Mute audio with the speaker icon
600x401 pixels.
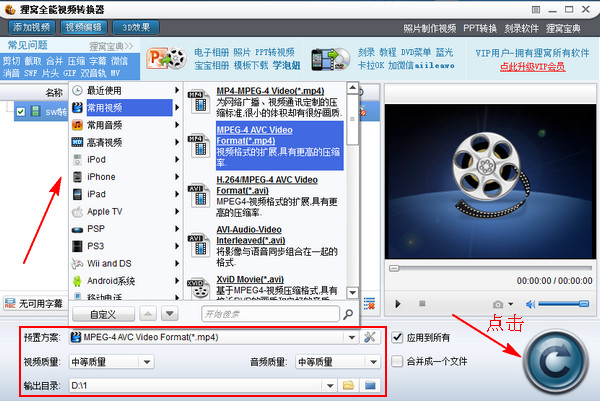[530, 304]
